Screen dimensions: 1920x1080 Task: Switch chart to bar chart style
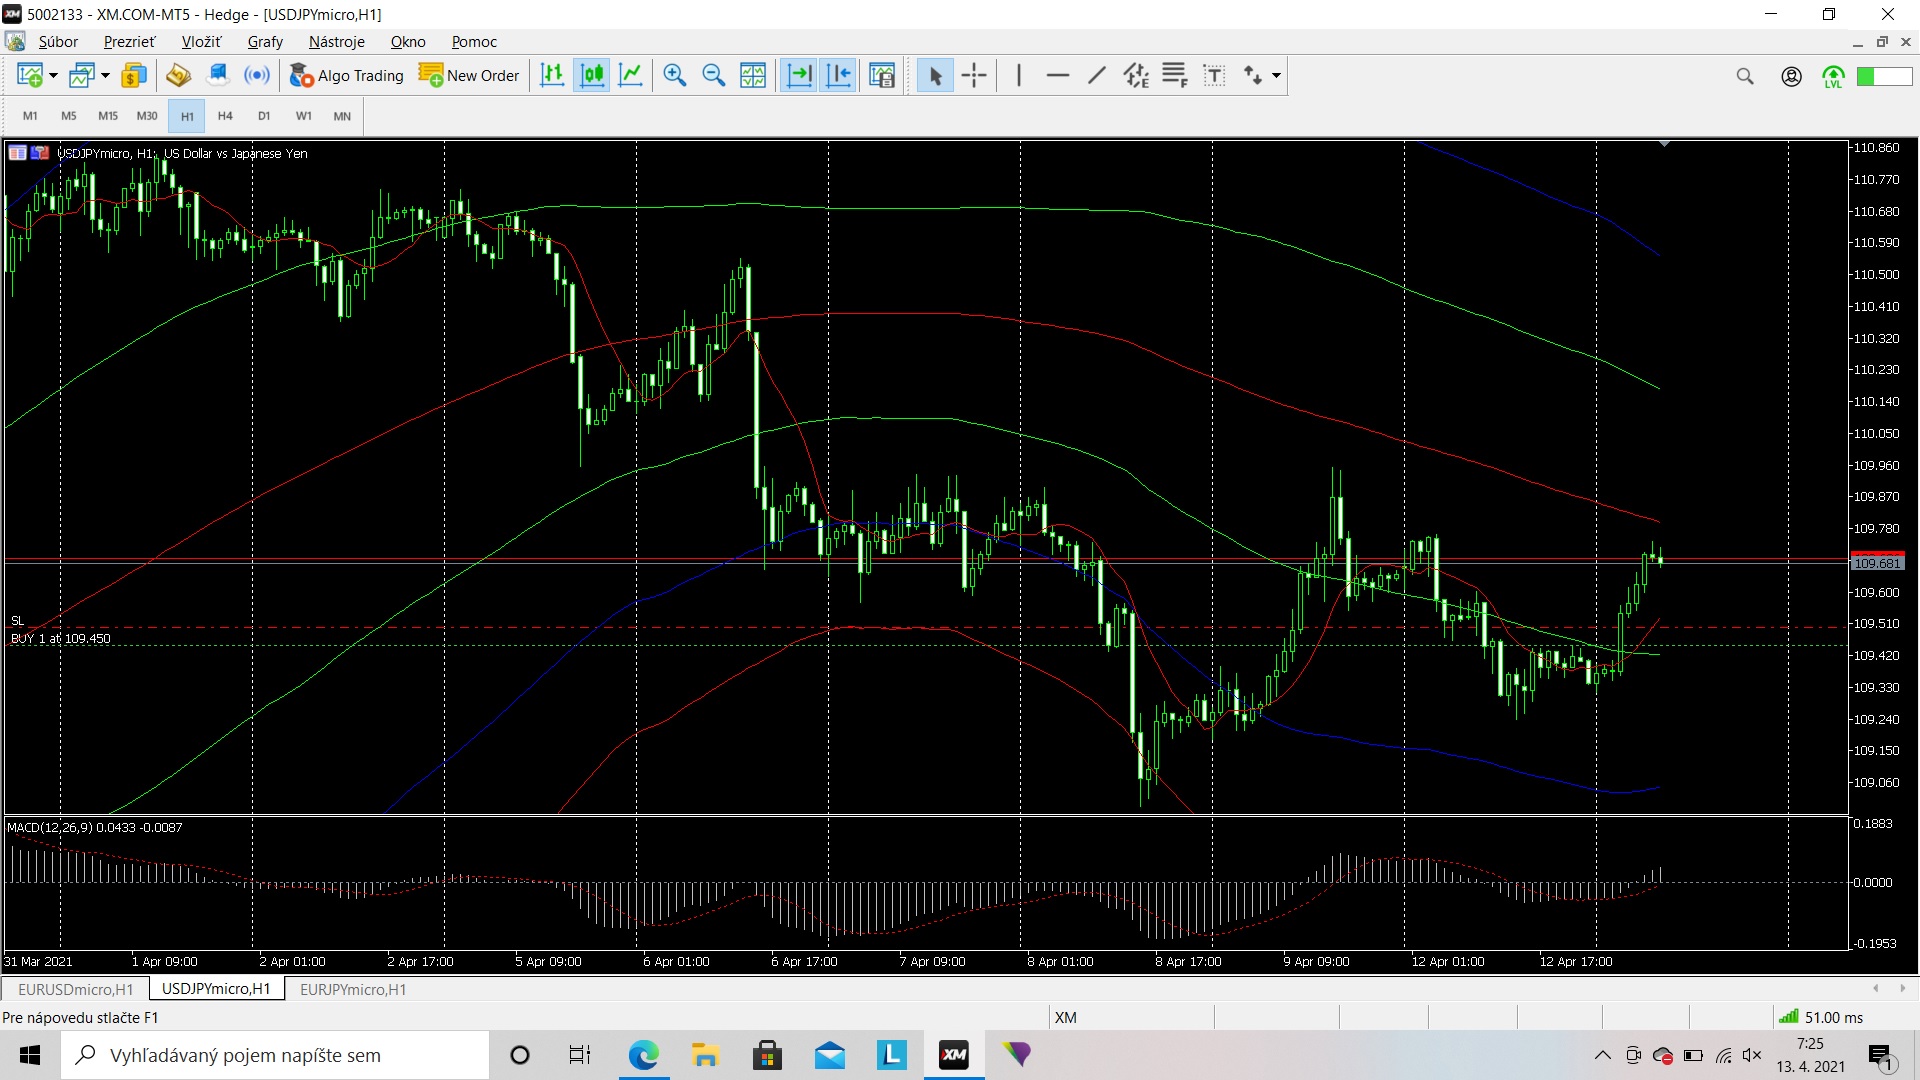point(552,75)
